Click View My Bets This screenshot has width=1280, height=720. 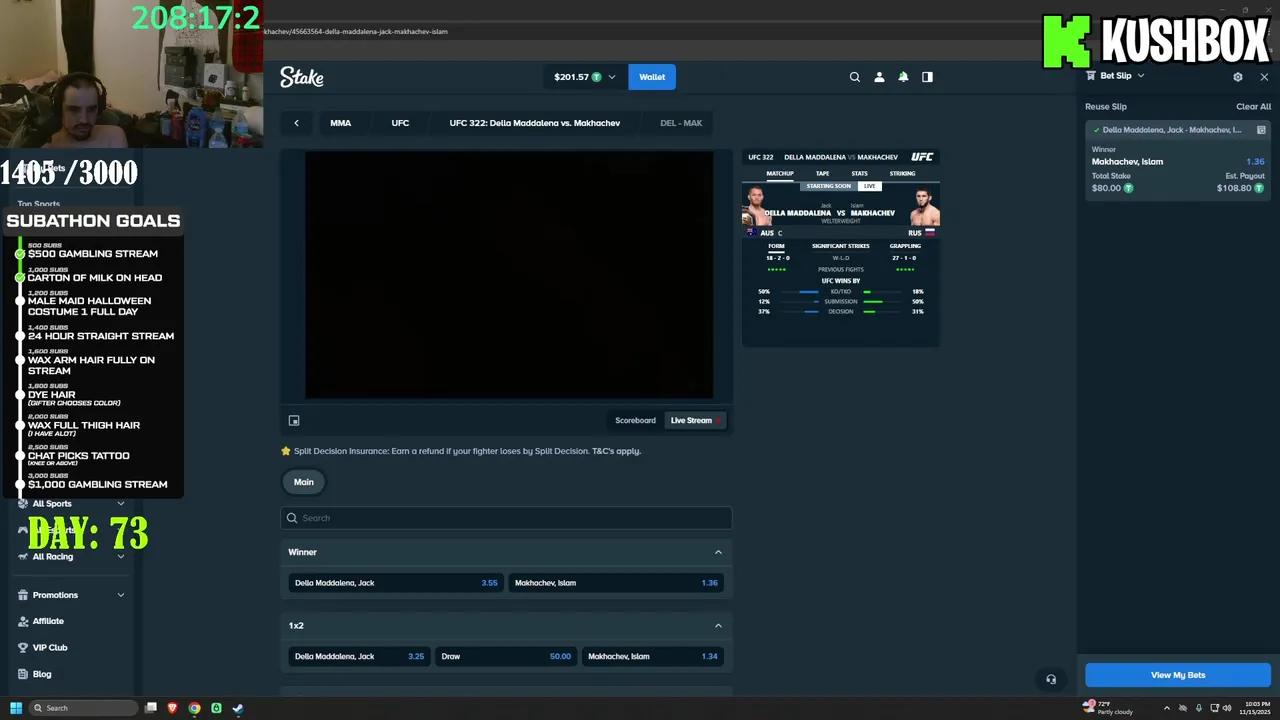point(1178,675)
